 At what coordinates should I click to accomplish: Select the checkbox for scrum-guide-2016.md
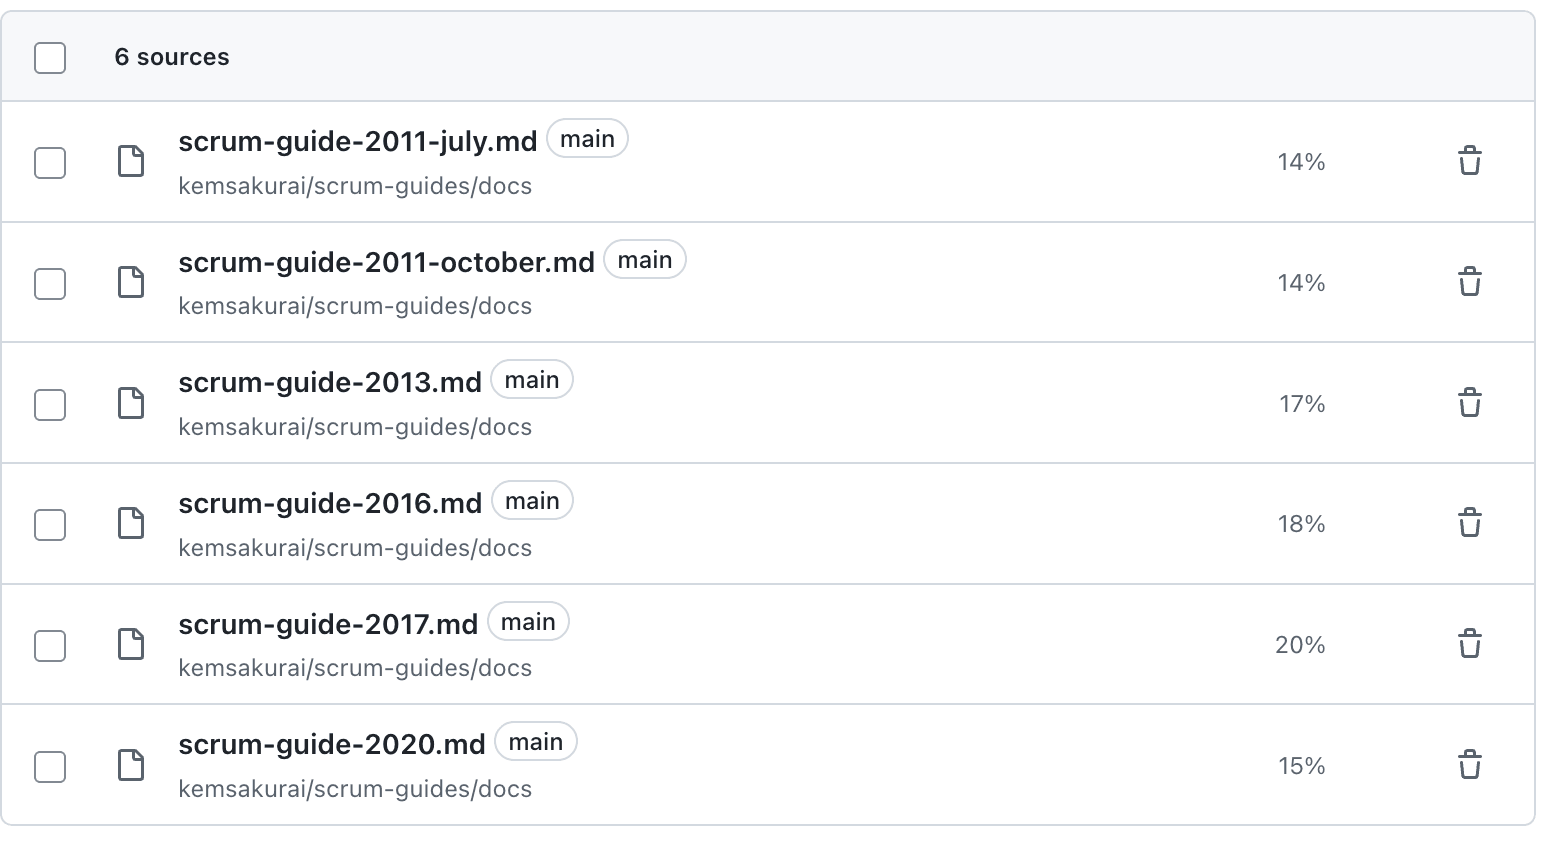[49, 524]
